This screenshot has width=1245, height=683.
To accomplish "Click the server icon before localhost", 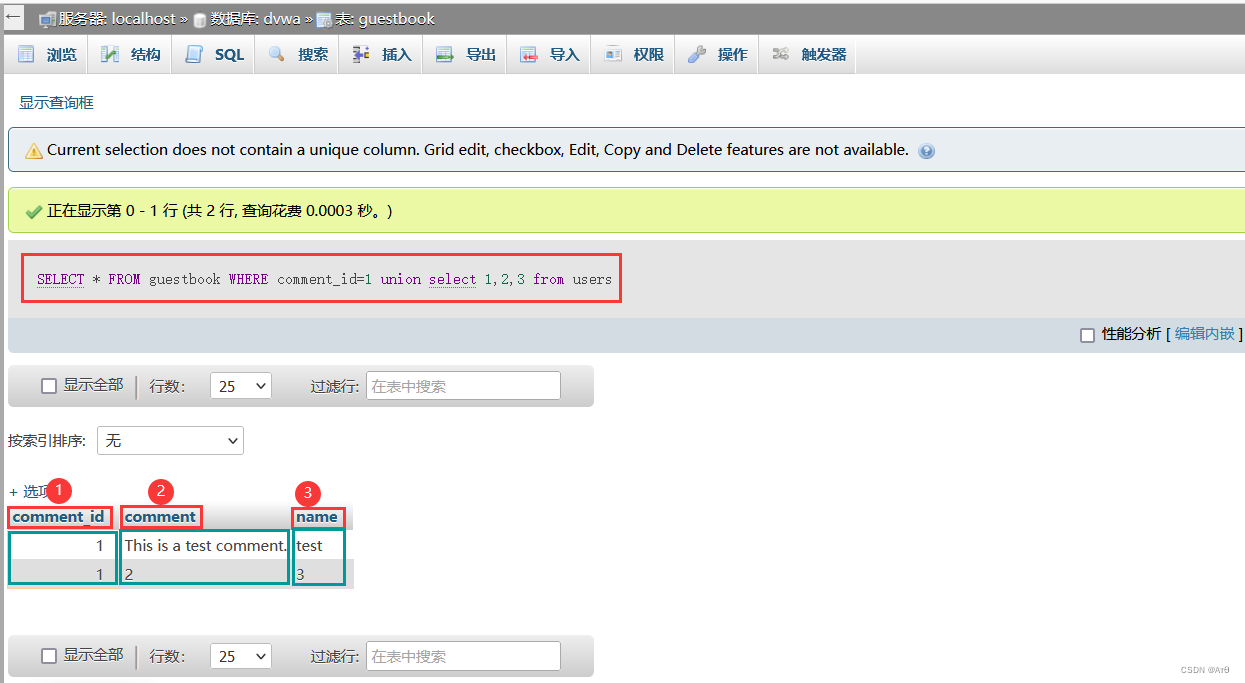I will [x=47, y=19].
